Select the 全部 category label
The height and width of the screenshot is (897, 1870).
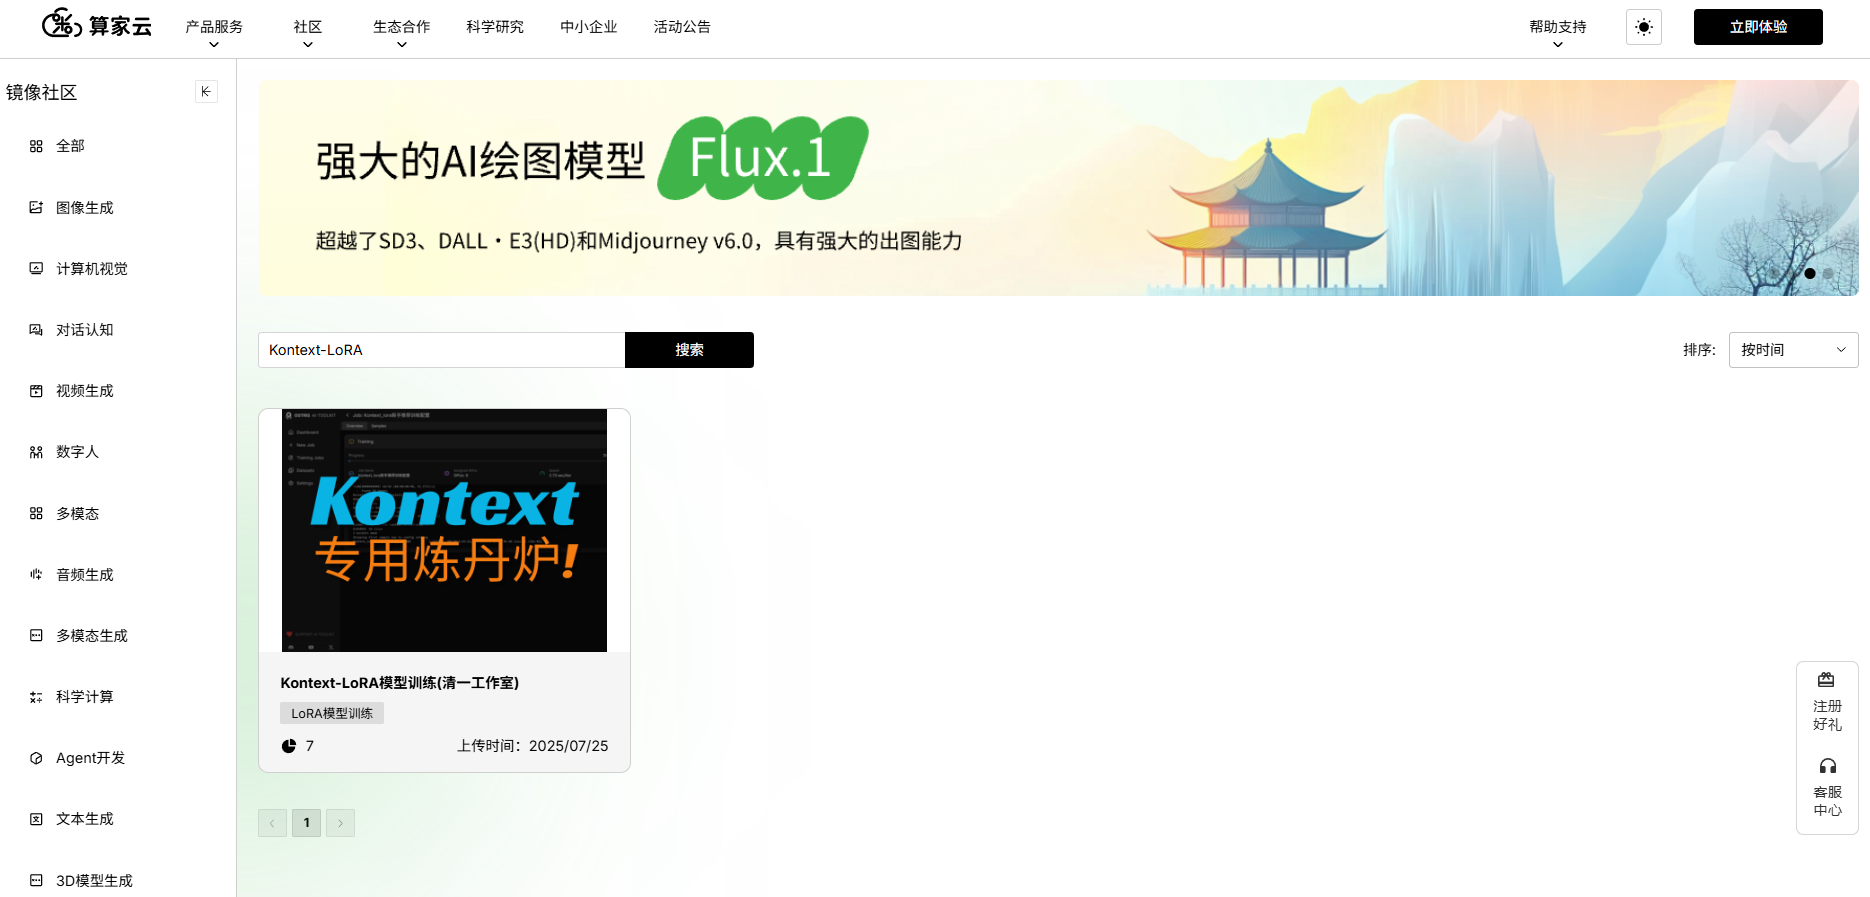point(70,146)
